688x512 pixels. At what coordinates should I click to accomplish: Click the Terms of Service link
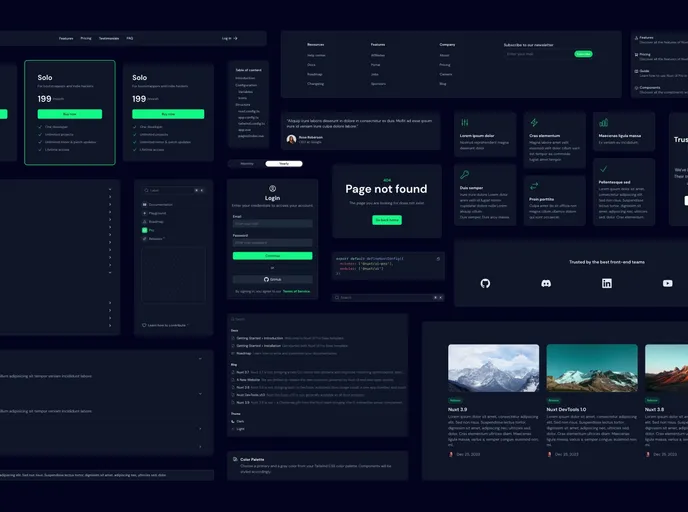click(296, 291)
